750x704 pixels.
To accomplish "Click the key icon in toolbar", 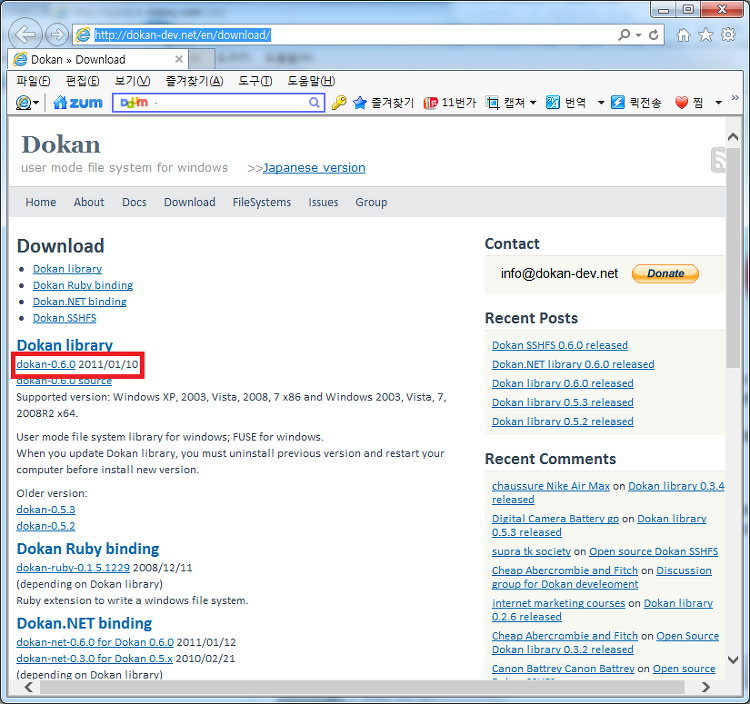I will 339,102.
